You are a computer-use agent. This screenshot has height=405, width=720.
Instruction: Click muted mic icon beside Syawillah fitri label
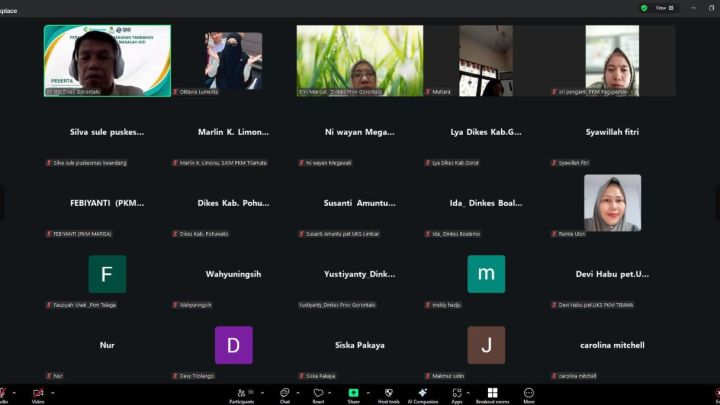click(554, 163)
